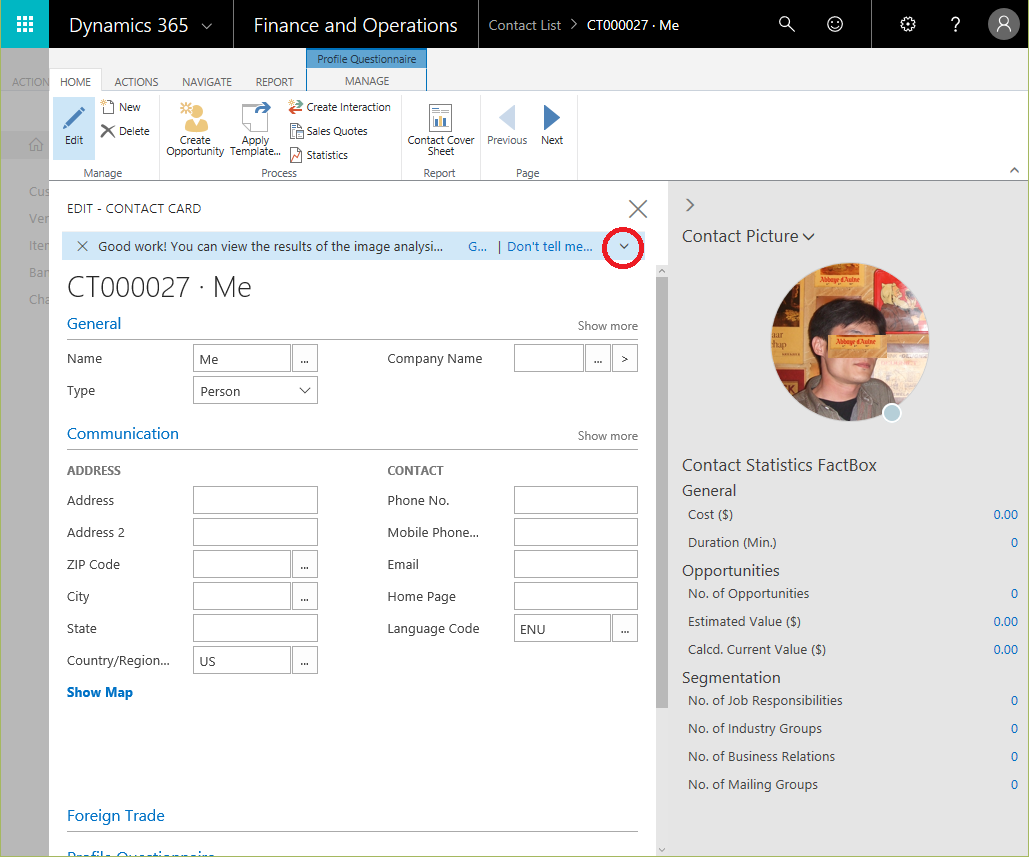The height and width of the screenshot is (857, 1029).
Task: Click the truncated G... link in notification
Action: tap(477, 247)
